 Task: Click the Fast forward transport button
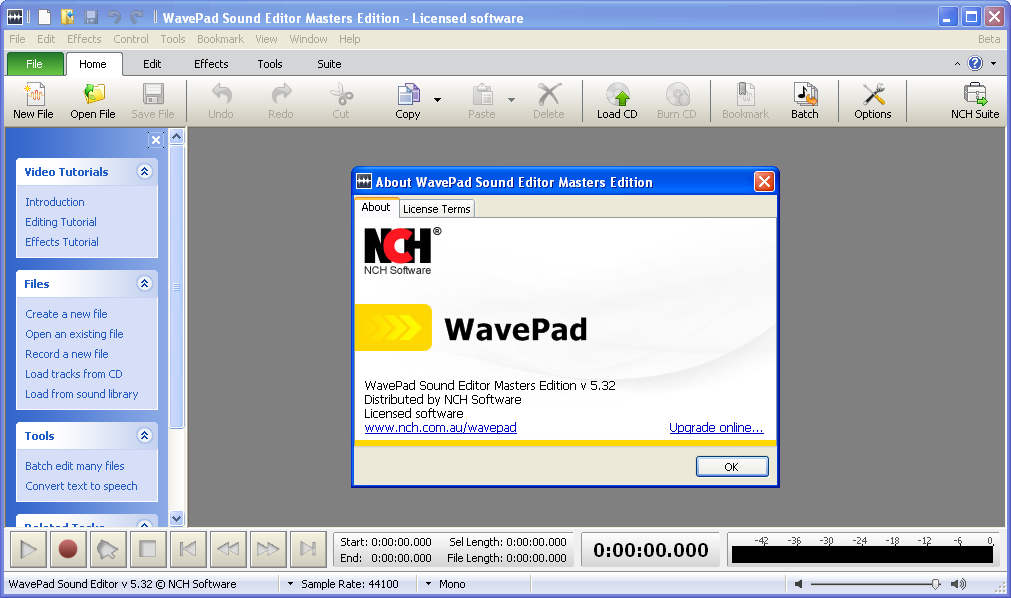click(x=268, y=549)
